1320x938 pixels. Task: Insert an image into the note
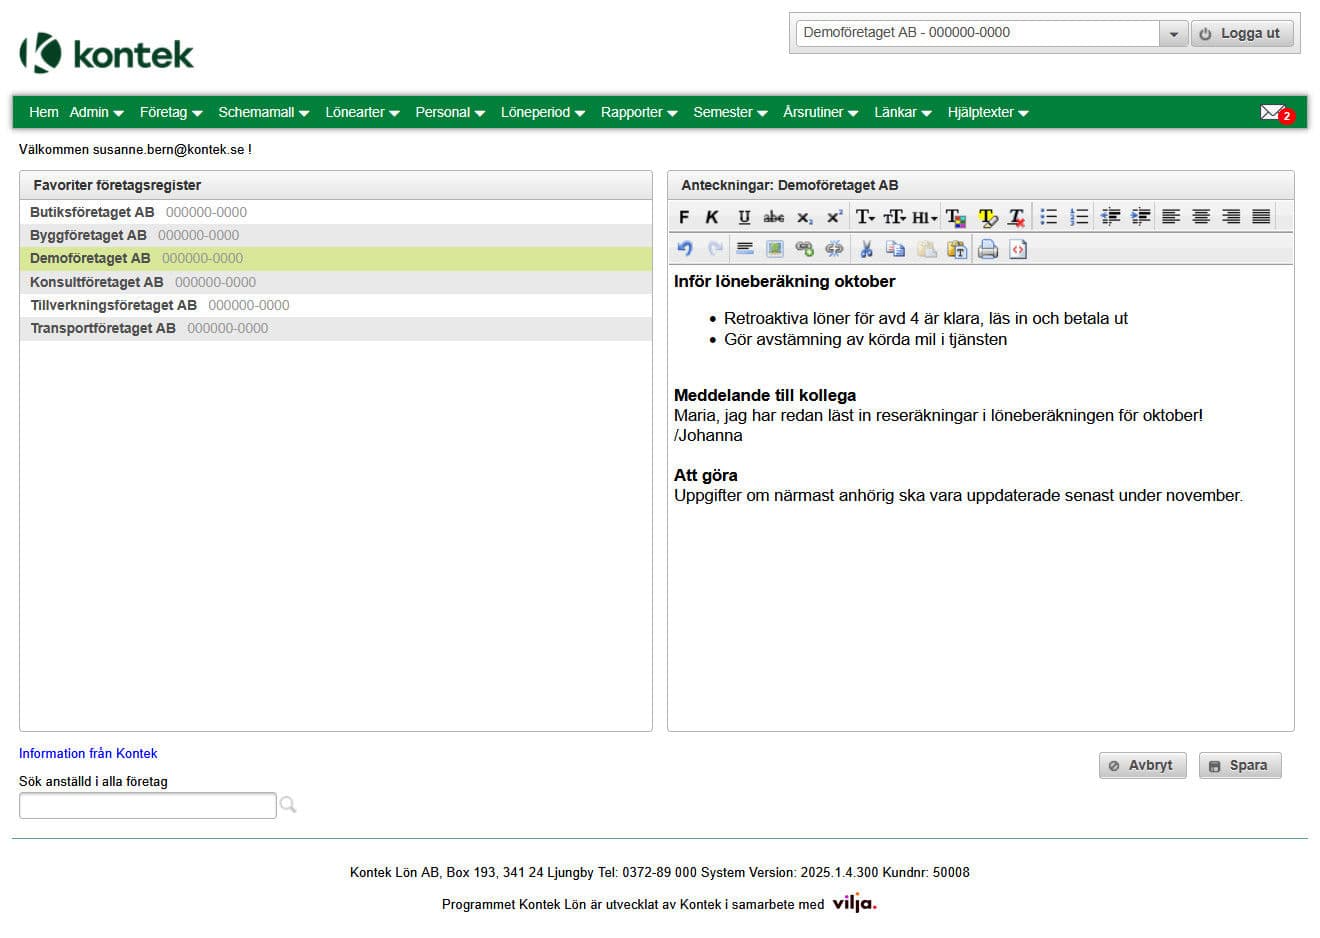pyautogui.click(x=774, y=249)
